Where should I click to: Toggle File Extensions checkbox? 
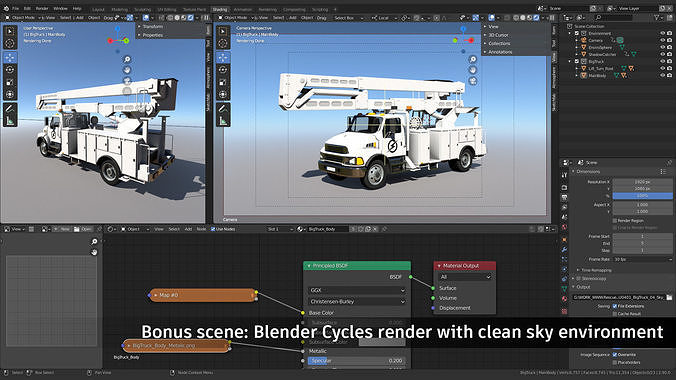click(x=615, y=306)
